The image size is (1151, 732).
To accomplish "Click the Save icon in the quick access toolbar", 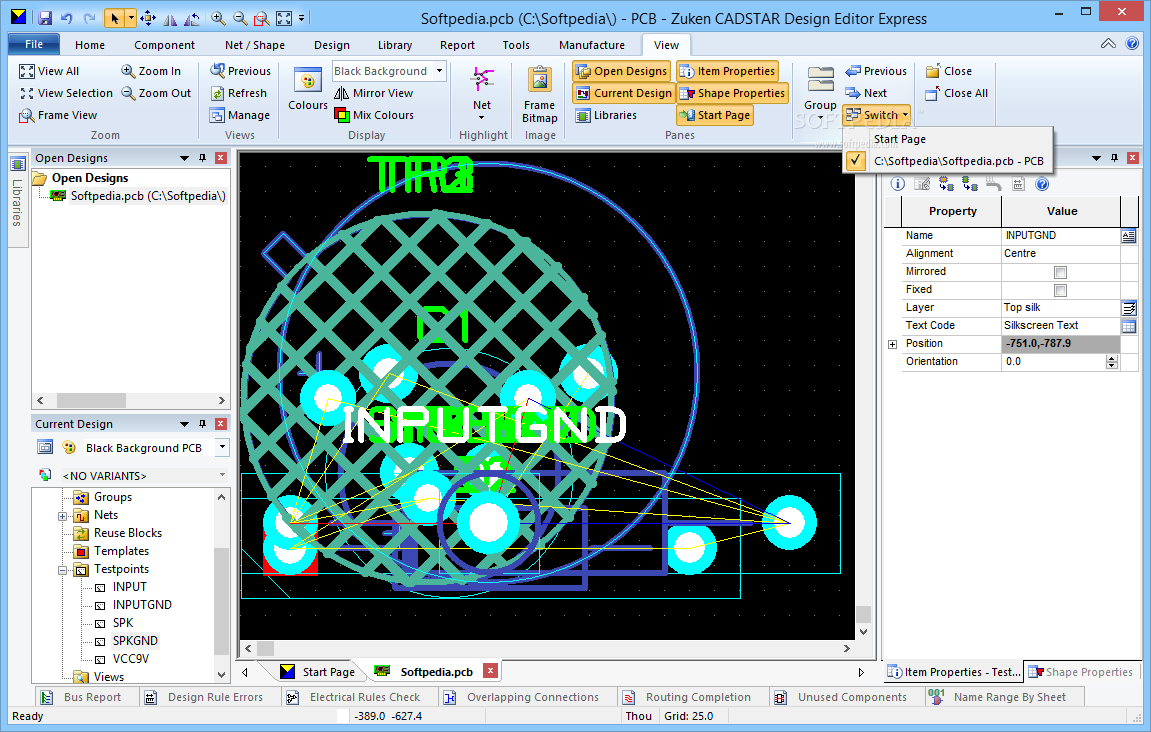I will point(44,18).
